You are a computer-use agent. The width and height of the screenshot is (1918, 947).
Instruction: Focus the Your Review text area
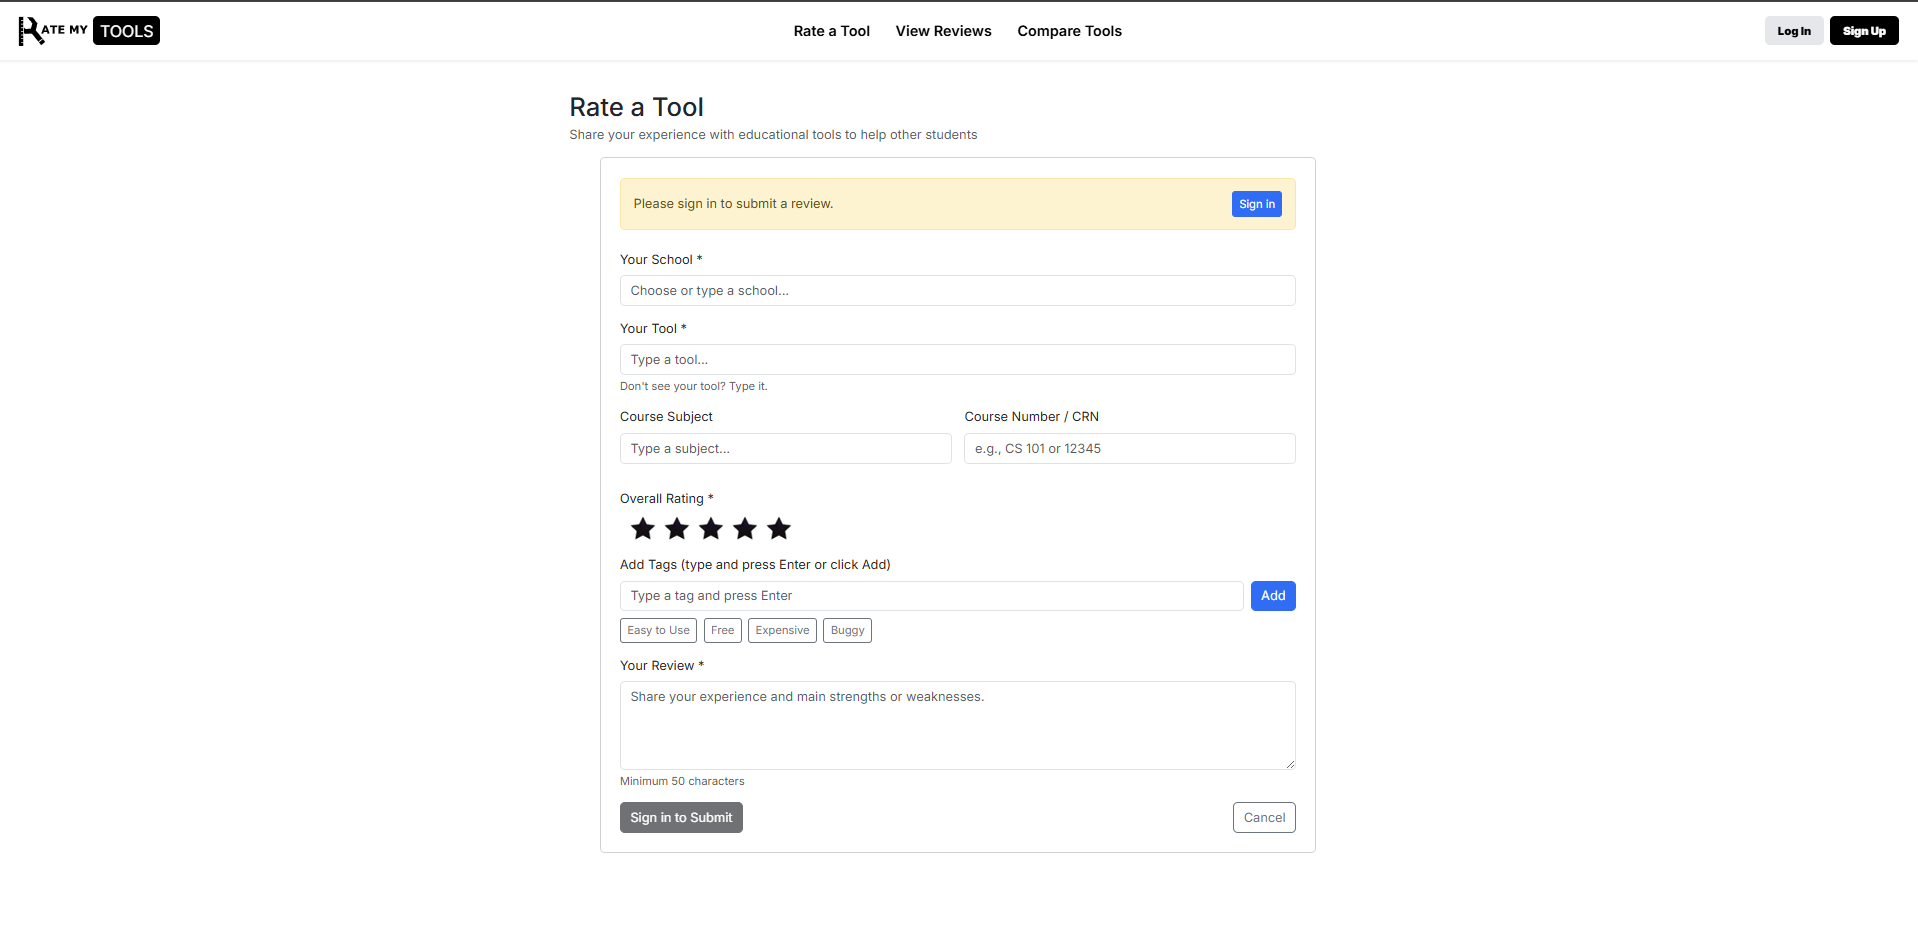(x=957, y=725)
